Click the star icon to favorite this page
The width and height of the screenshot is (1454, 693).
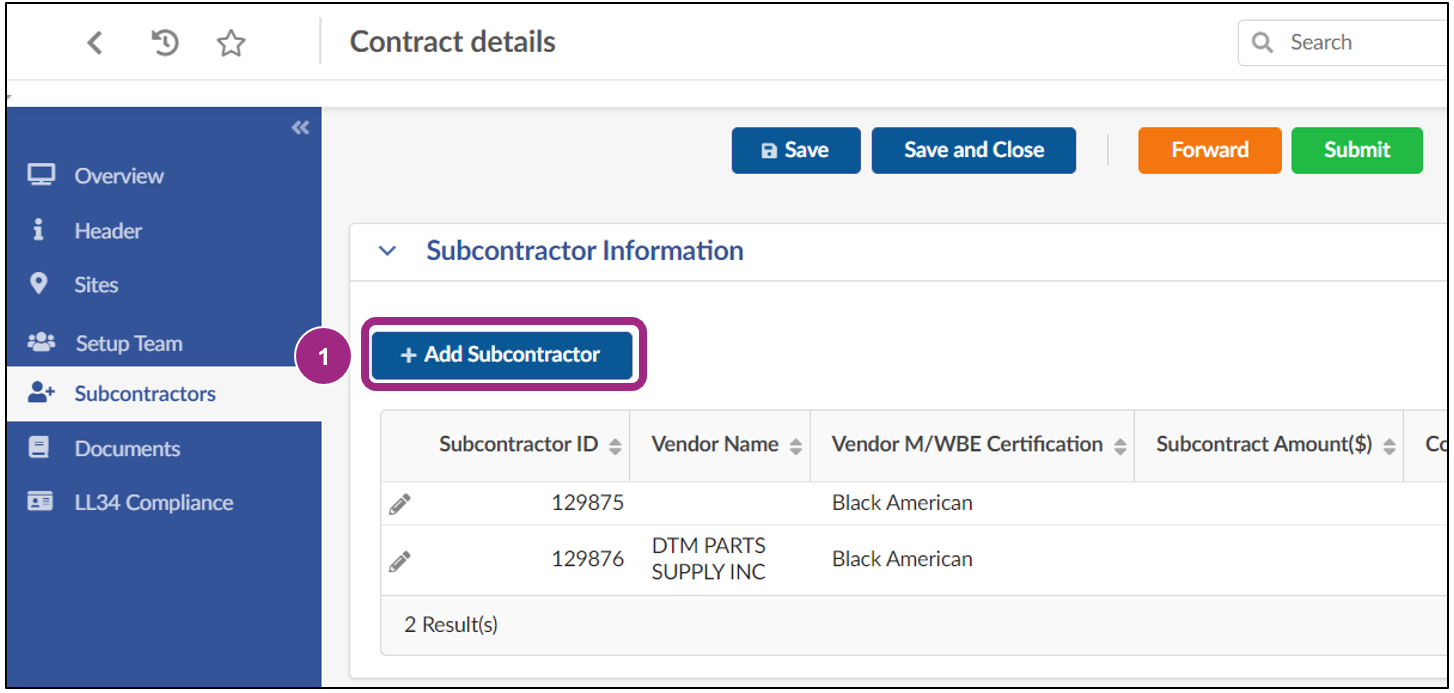231,42
